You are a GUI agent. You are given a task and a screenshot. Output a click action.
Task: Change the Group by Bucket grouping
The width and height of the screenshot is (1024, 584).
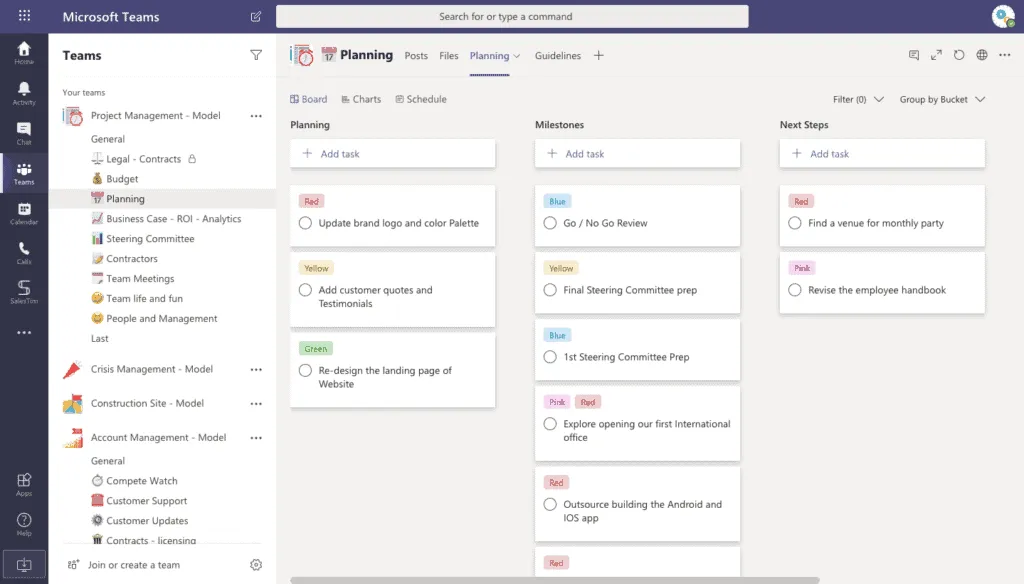(941, 99)
